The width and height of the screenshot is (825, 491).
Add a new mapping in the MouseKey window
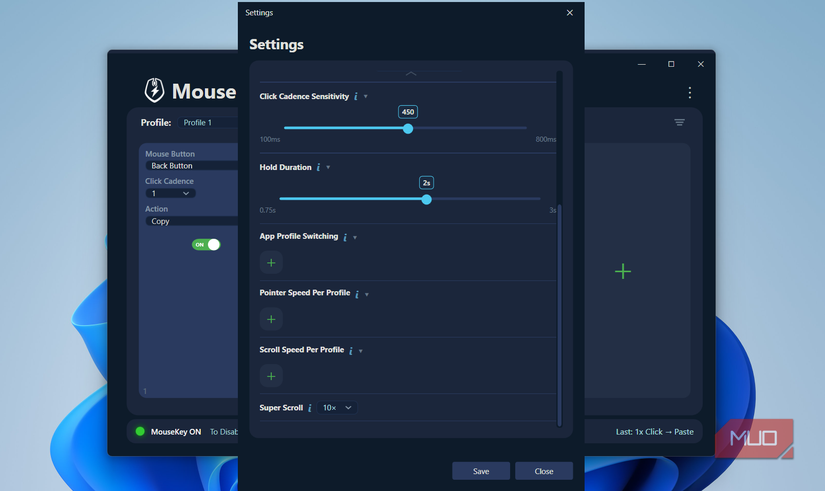tap(623, 272)
